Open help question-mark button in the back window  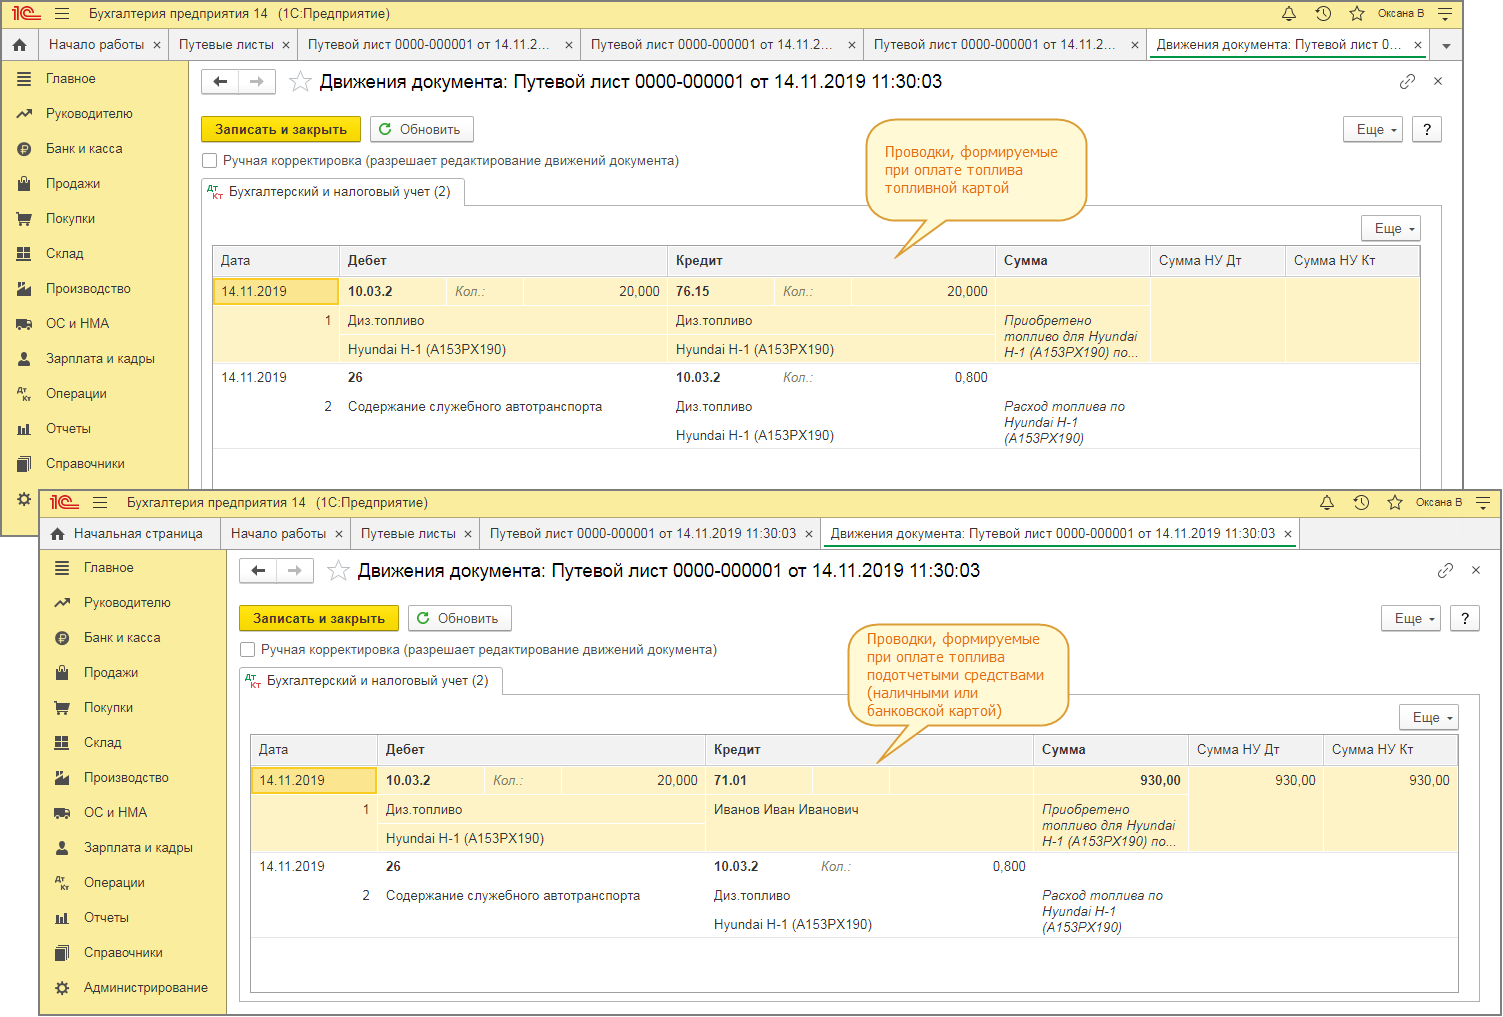[1427, 129]
